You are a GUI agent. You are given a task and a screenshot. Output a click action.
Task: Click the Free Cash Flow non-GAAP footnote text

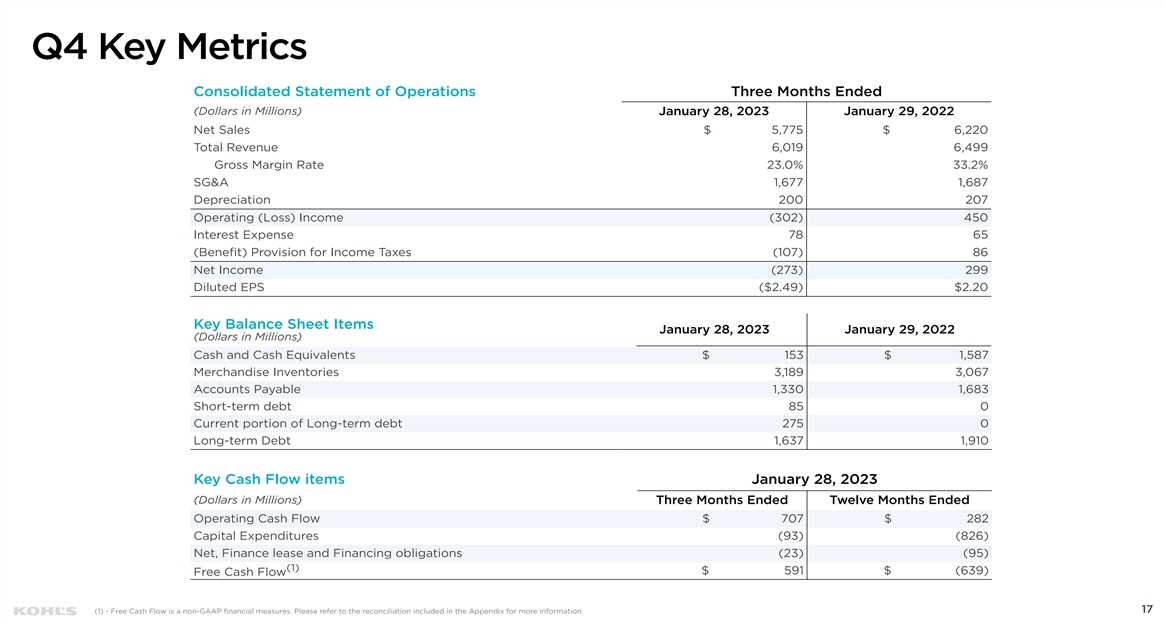(337, 611)
